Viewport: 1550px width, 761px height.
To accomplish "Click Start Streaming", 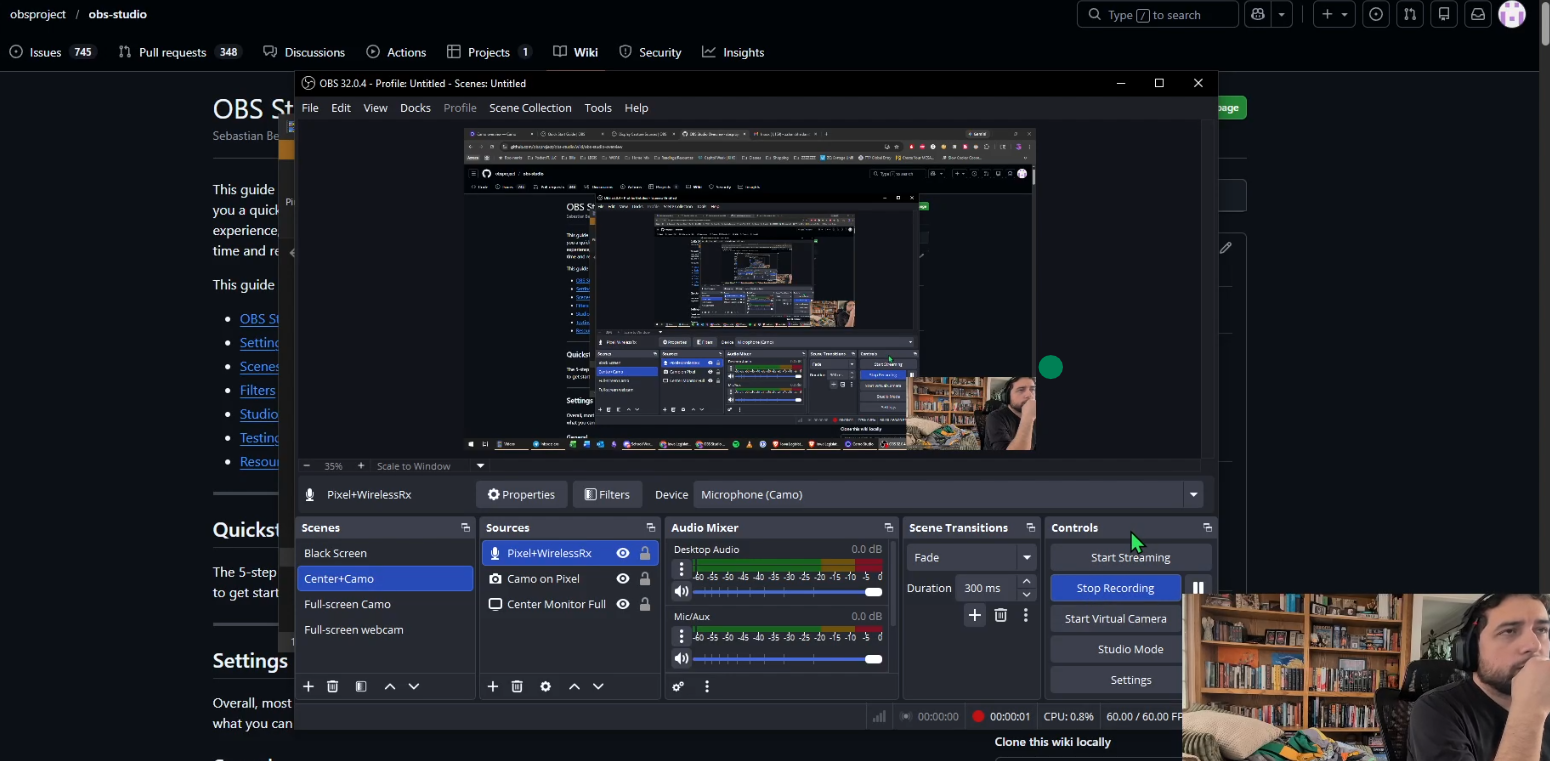I will coord(1130,557).
